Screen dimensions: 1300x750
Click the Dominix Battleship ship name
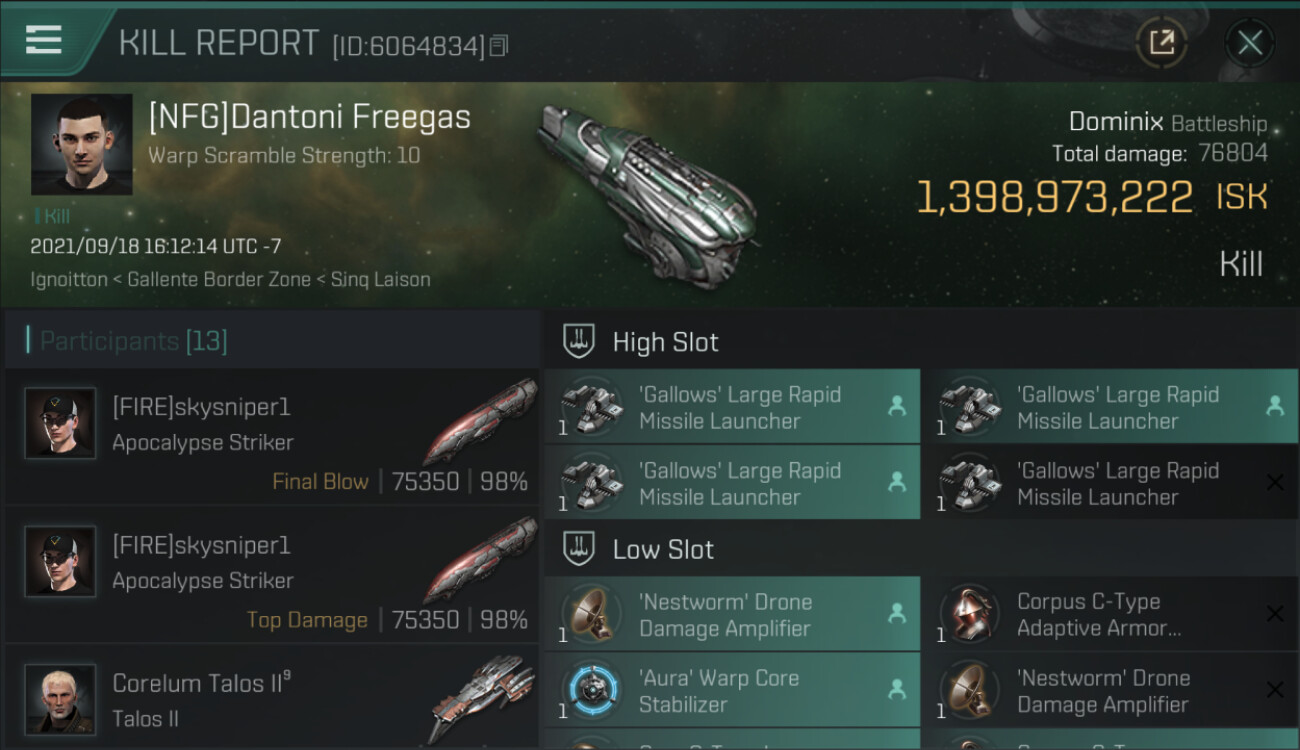pos(1116,123)
